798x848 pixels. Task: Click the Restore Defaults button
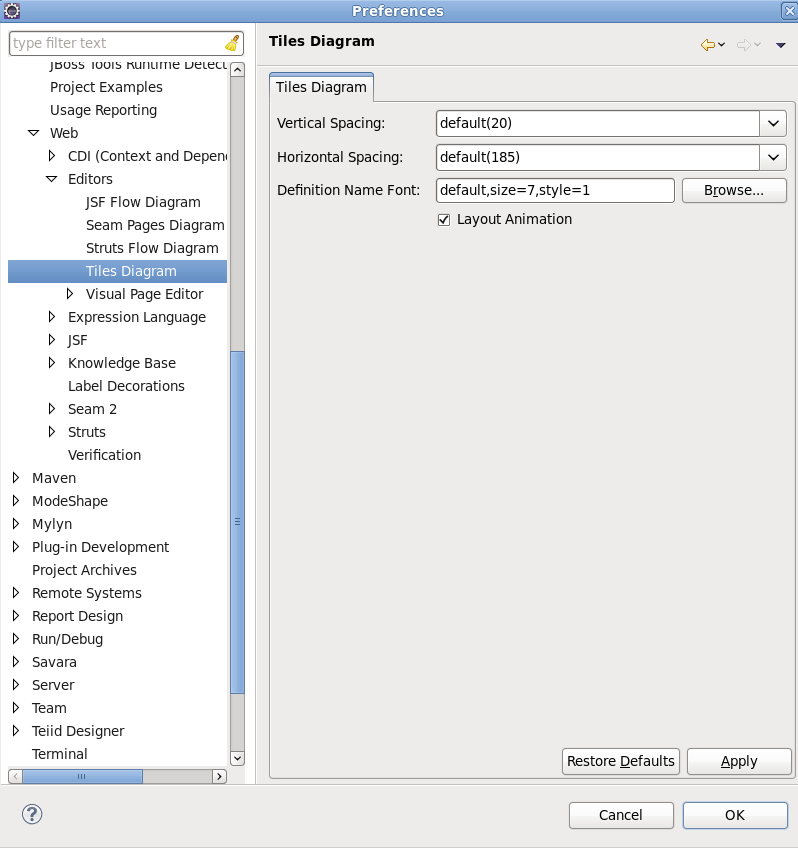620,761
